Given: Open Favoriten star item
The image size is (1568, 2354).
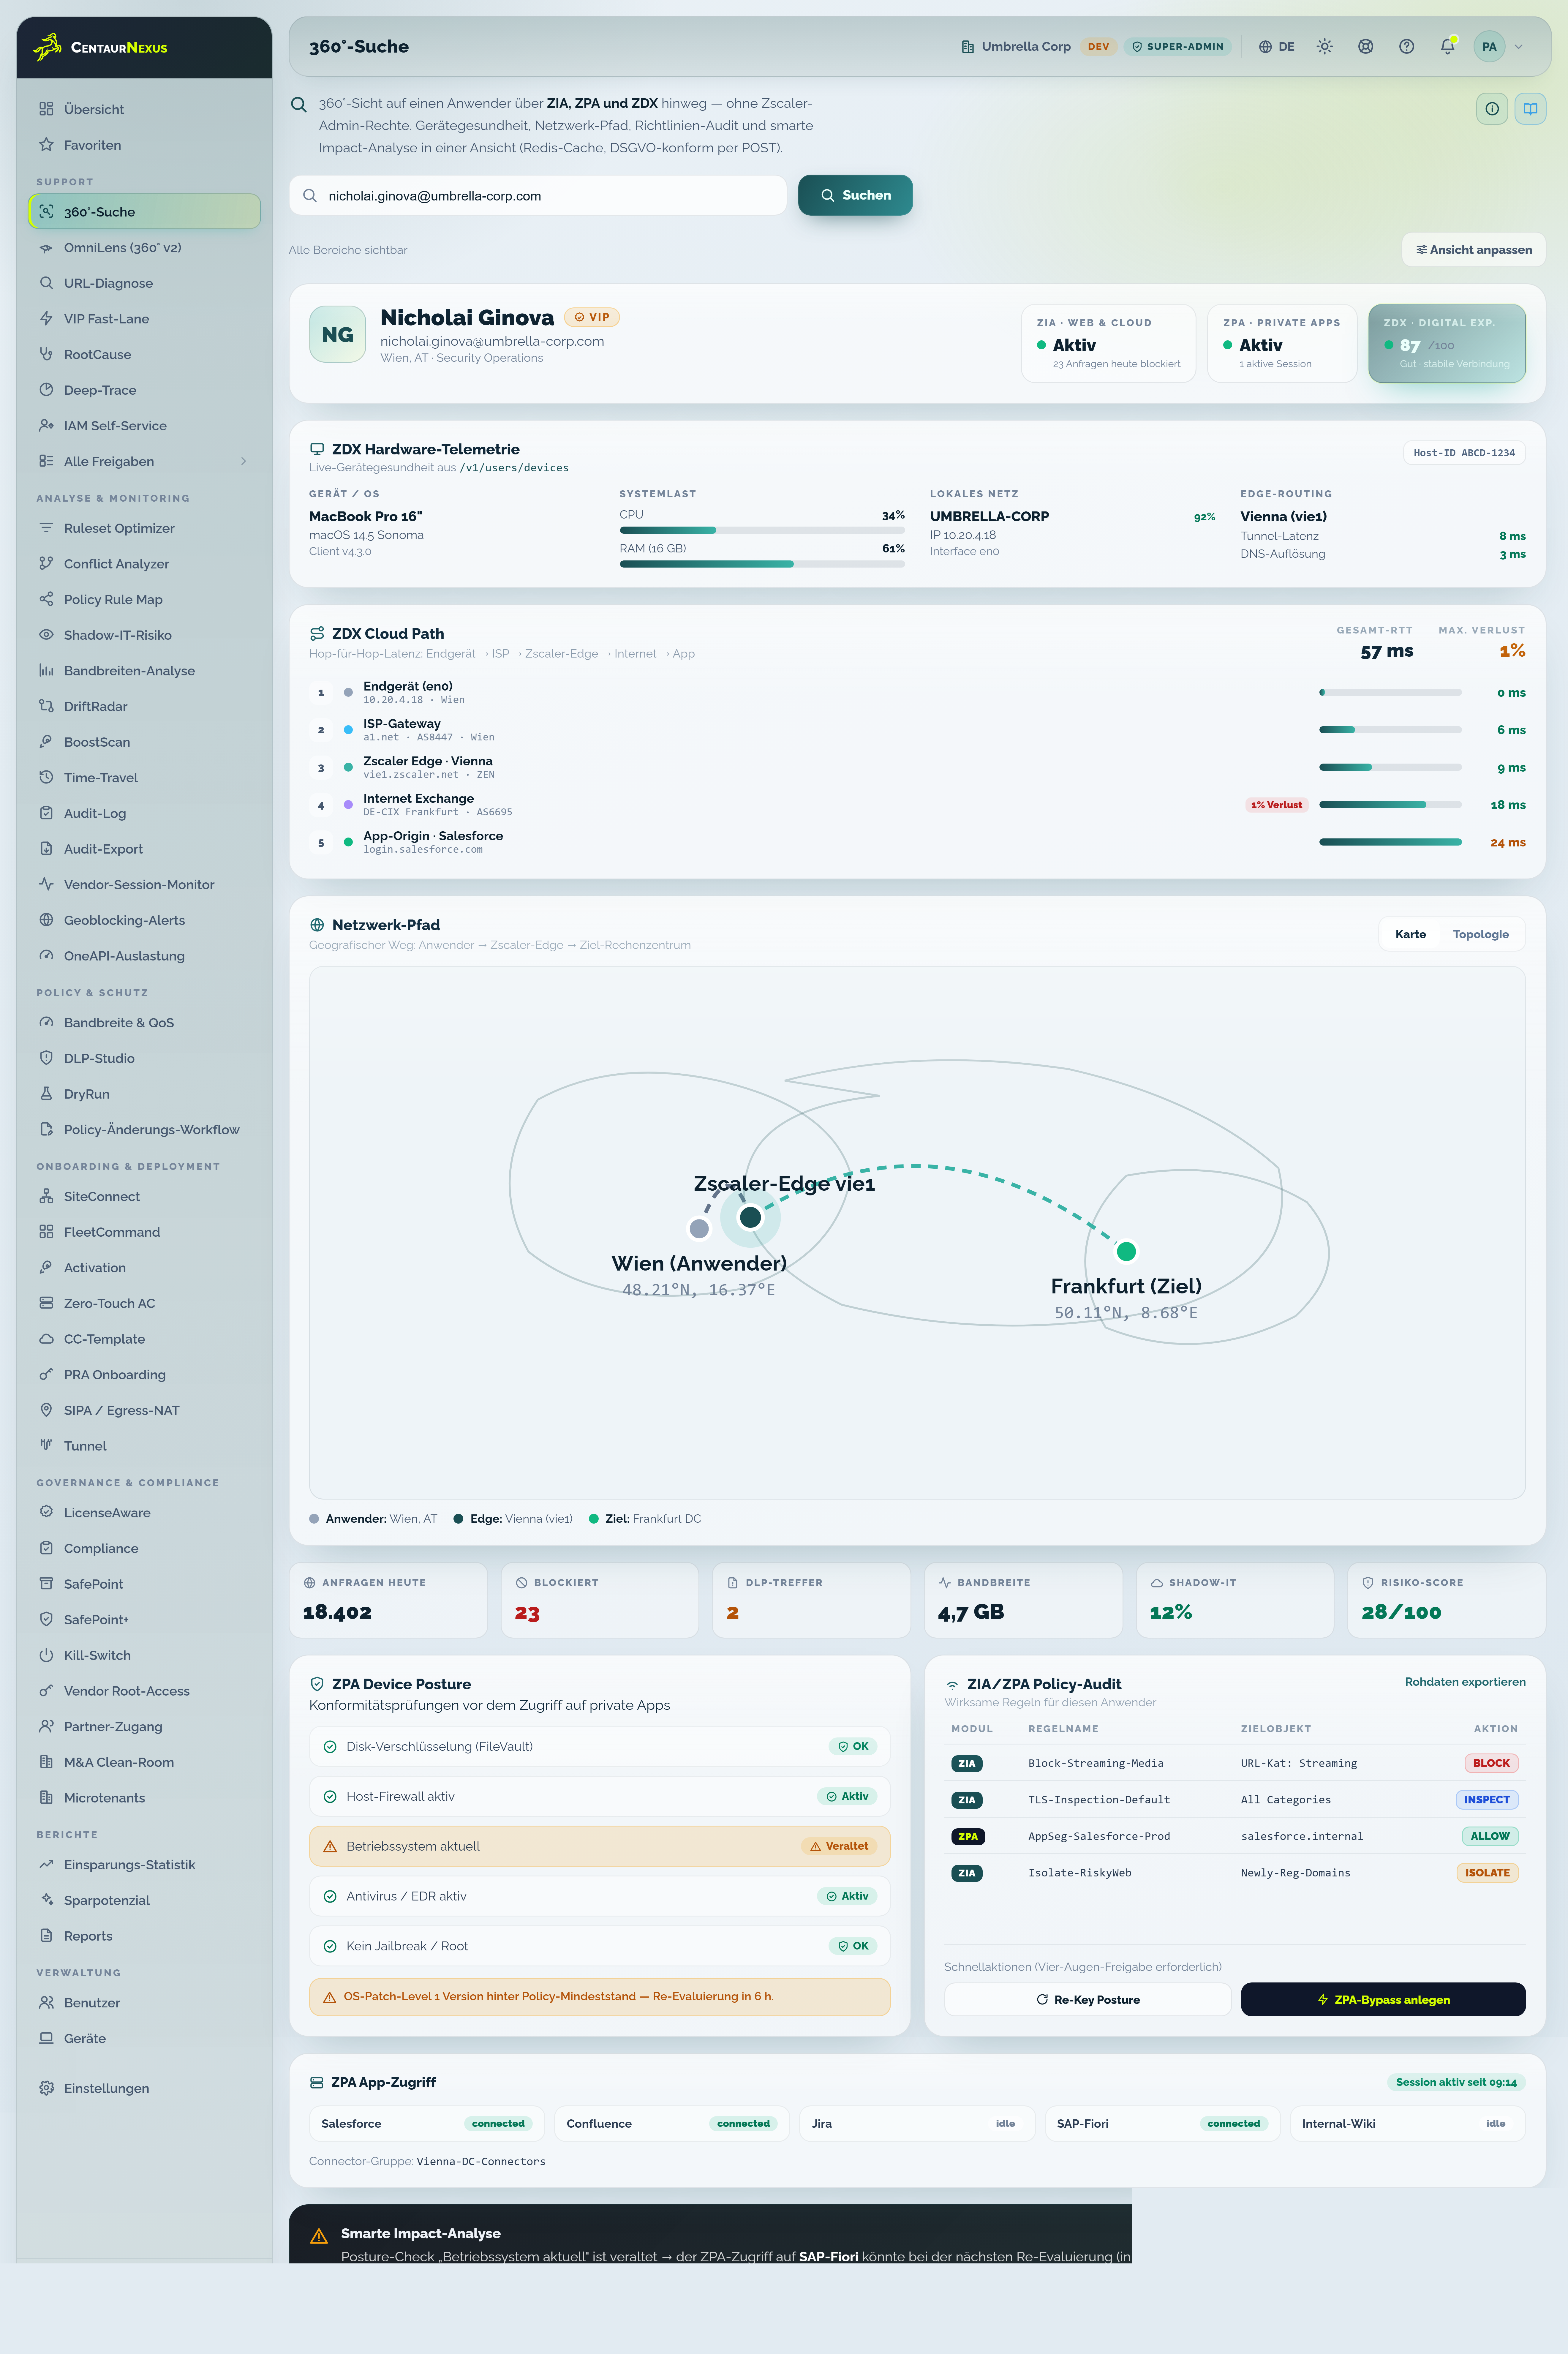Looking at the screenshot, I should coord(144,145).
